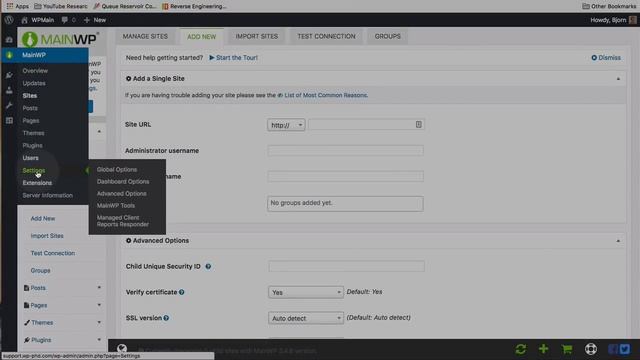This screenshot has height=360, width=640.
Task: Choose Dashboard Options from Settings flyout
Action: pos(123,182)
